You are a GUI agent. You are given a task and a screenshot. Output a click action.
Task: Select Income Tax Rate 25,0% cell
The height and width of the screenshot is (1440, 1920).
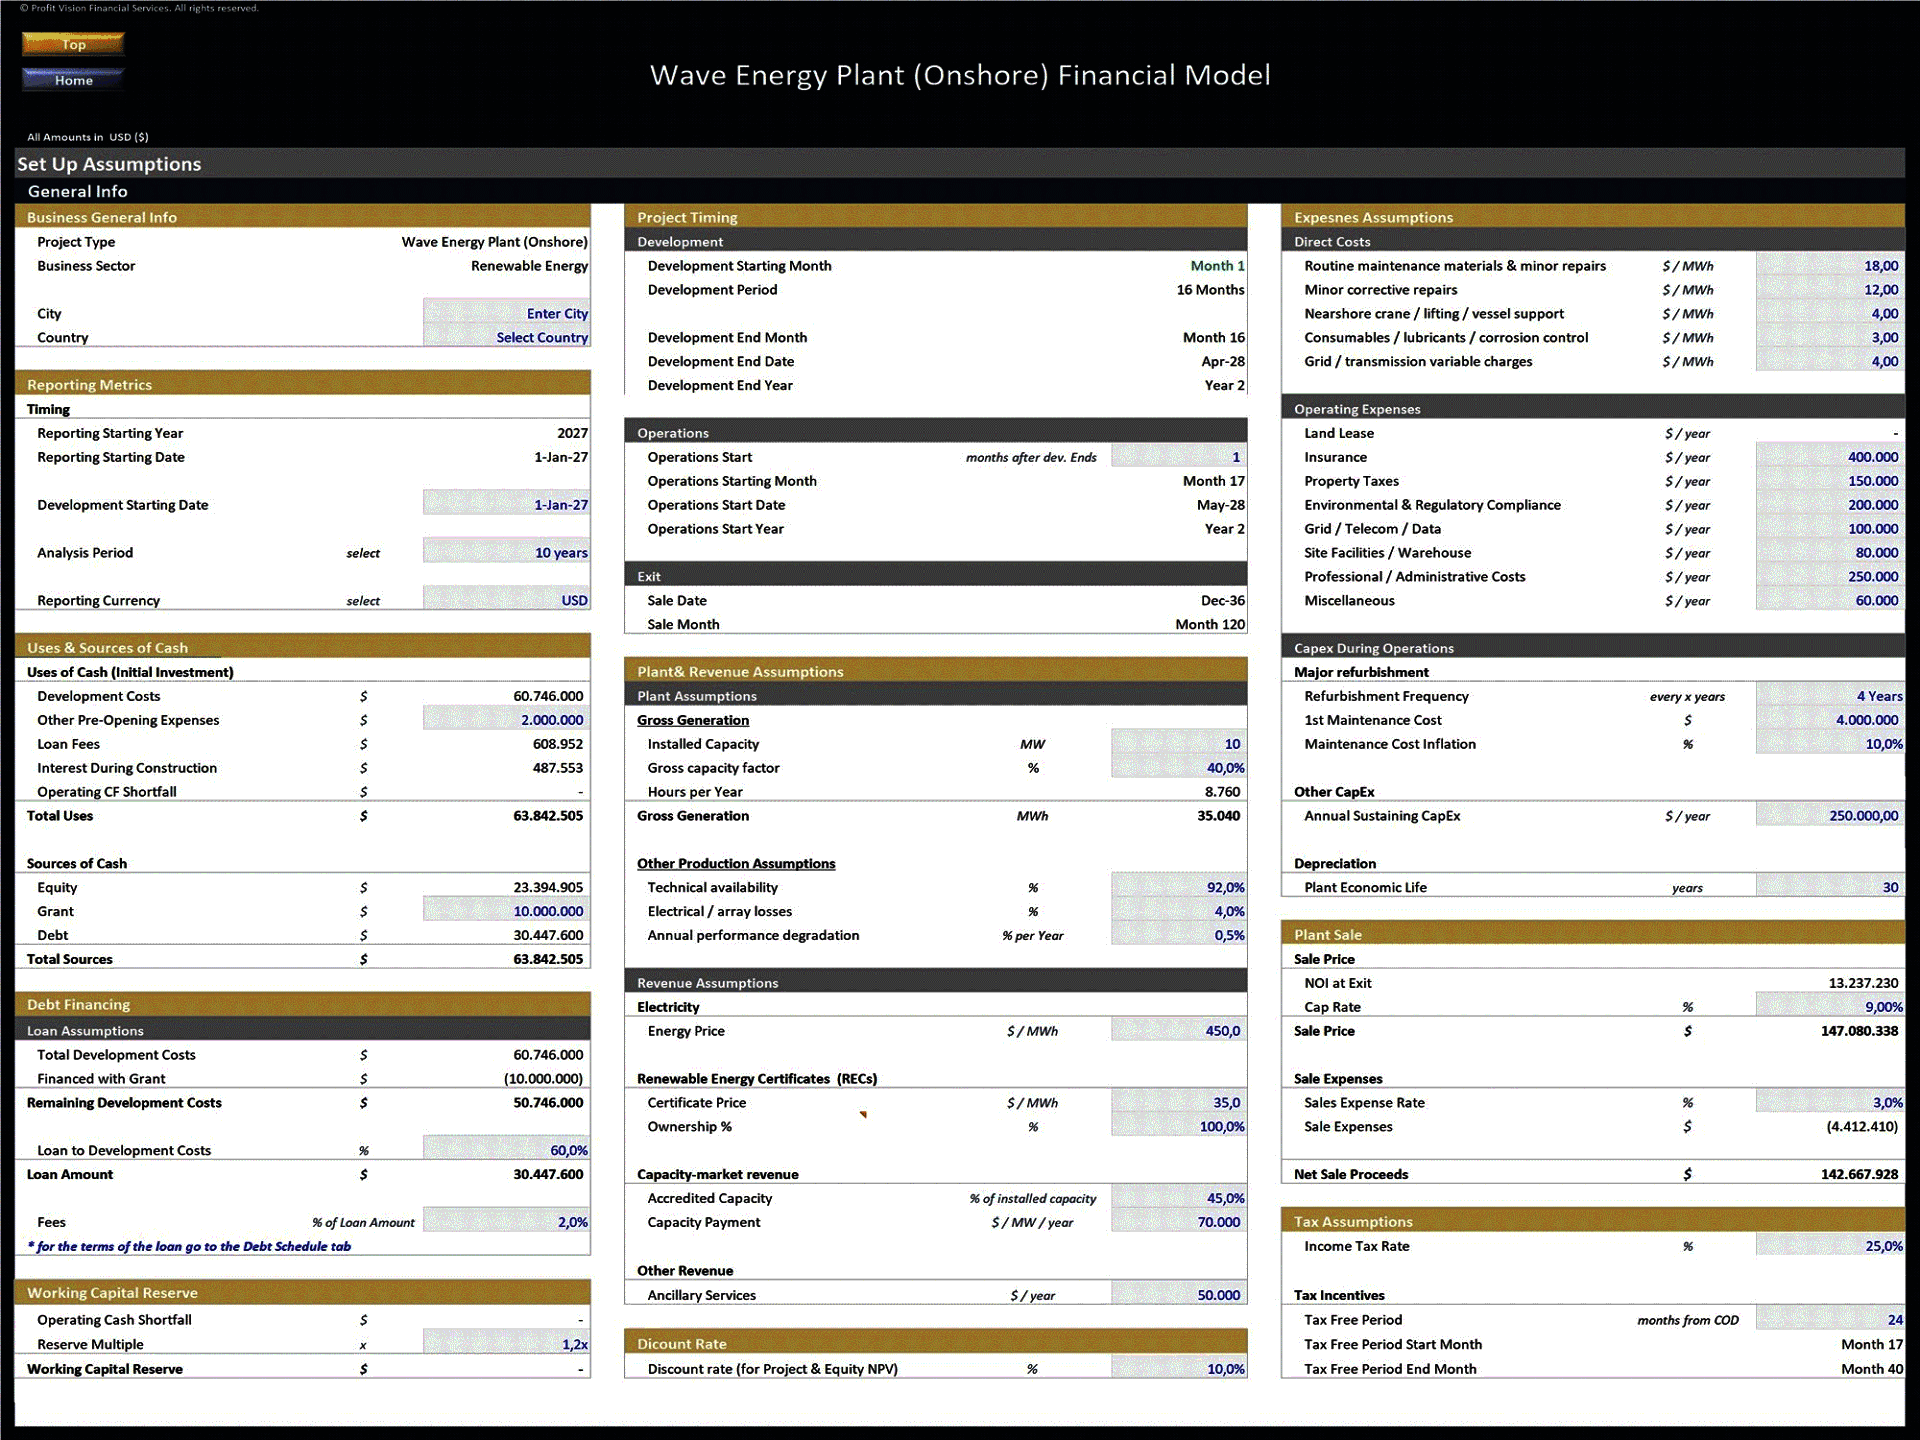click(x=1830, y=1246)
